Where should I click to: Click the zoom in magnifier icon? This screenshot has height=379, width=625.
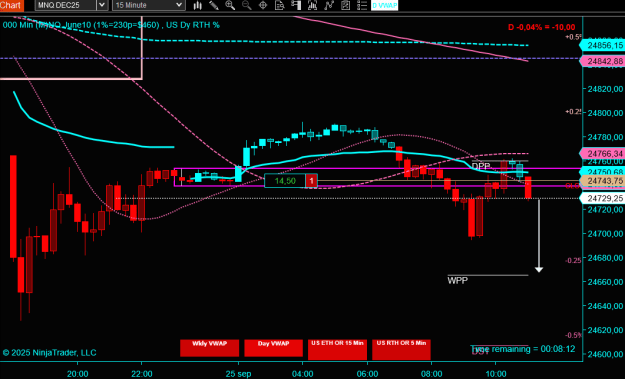click(x=230, y=5)
